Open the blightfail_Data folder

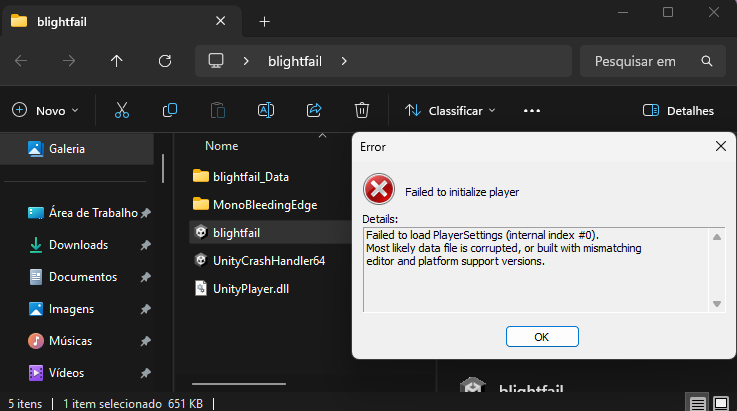(250, 176)
